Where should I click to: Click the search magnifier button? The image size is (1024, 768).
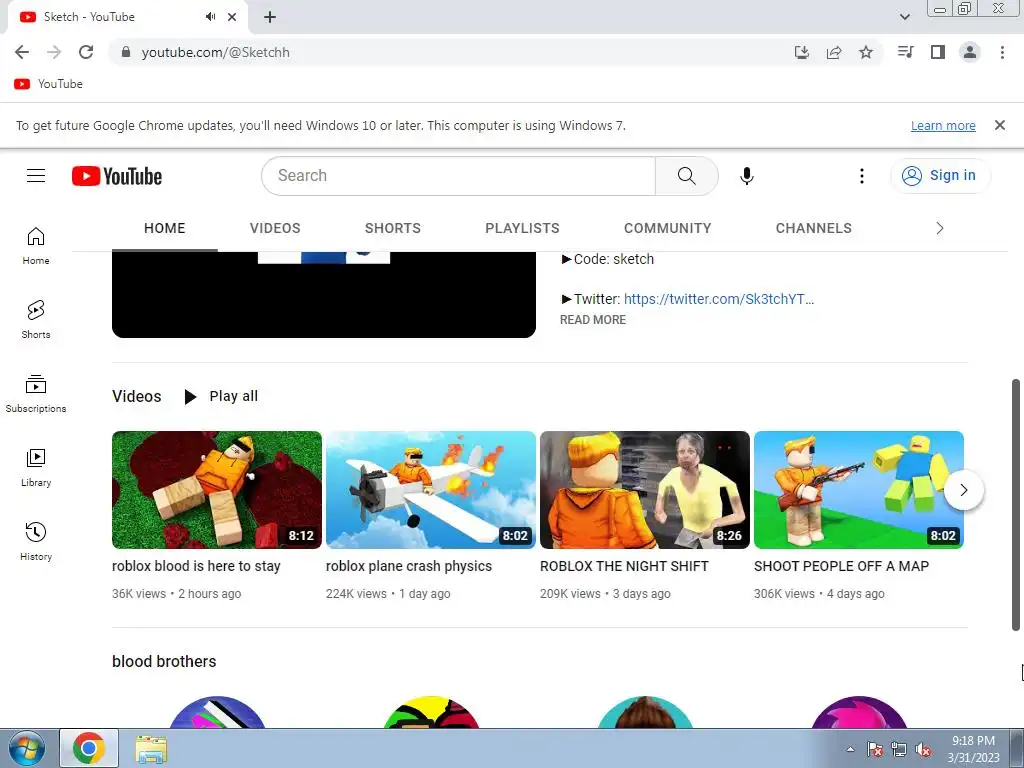[x=686, y=176]
